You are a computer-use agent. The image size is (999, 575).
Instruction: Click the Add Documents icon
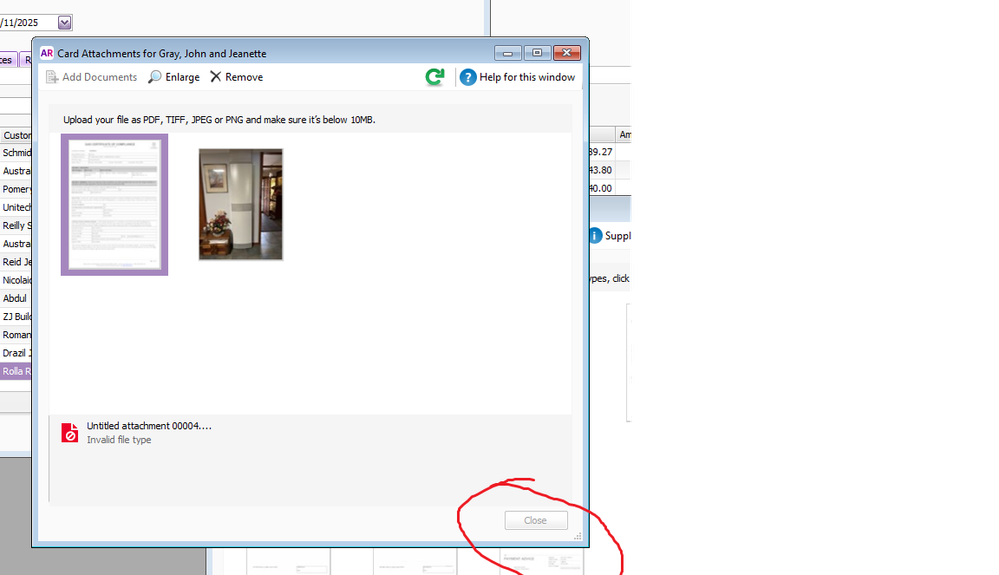(53, 77)
